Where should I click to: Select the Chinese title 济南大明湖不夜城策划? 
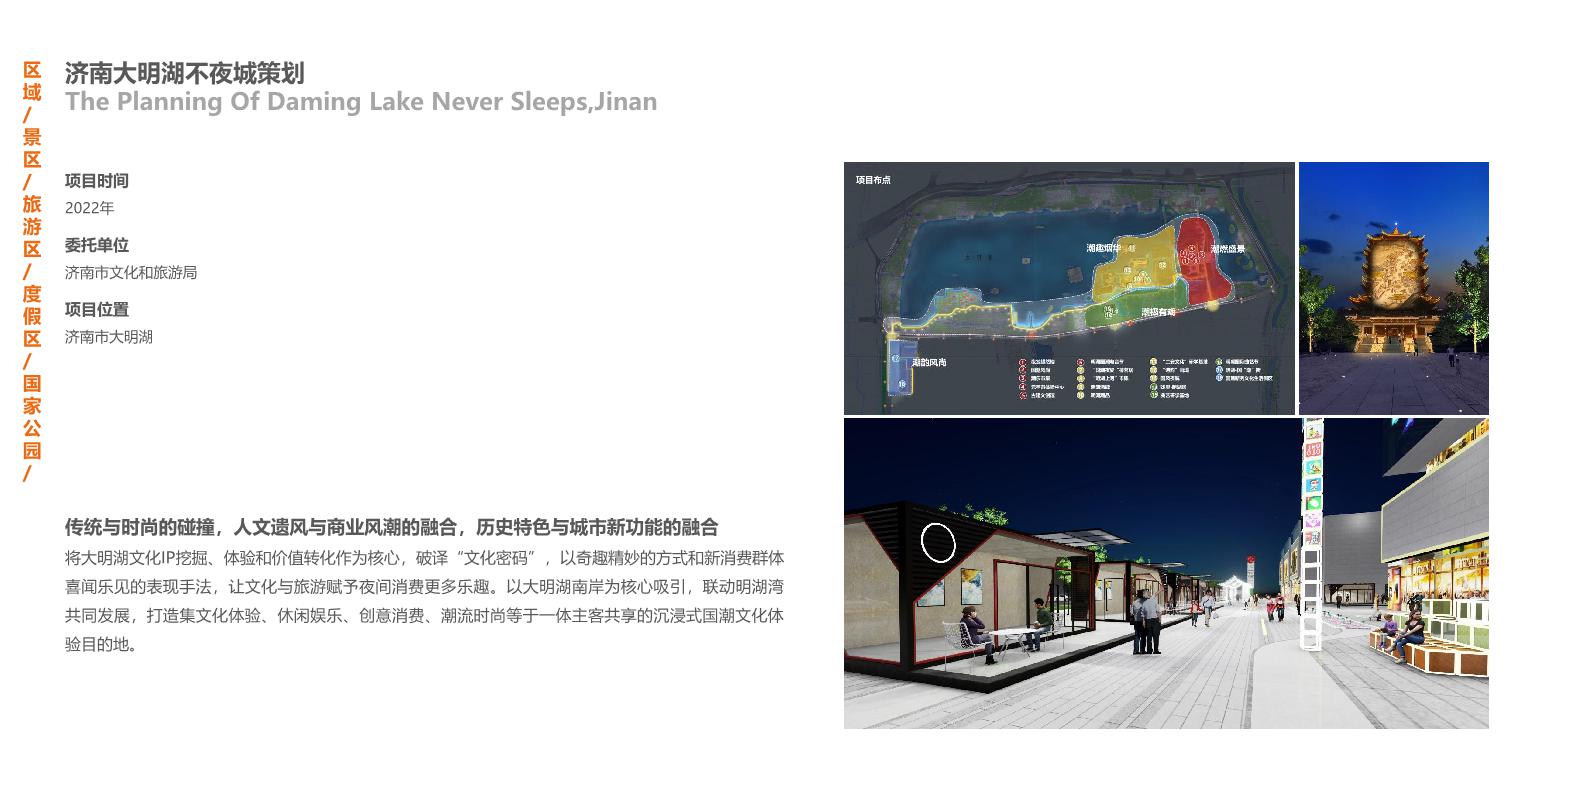click(x=184, y=73)
